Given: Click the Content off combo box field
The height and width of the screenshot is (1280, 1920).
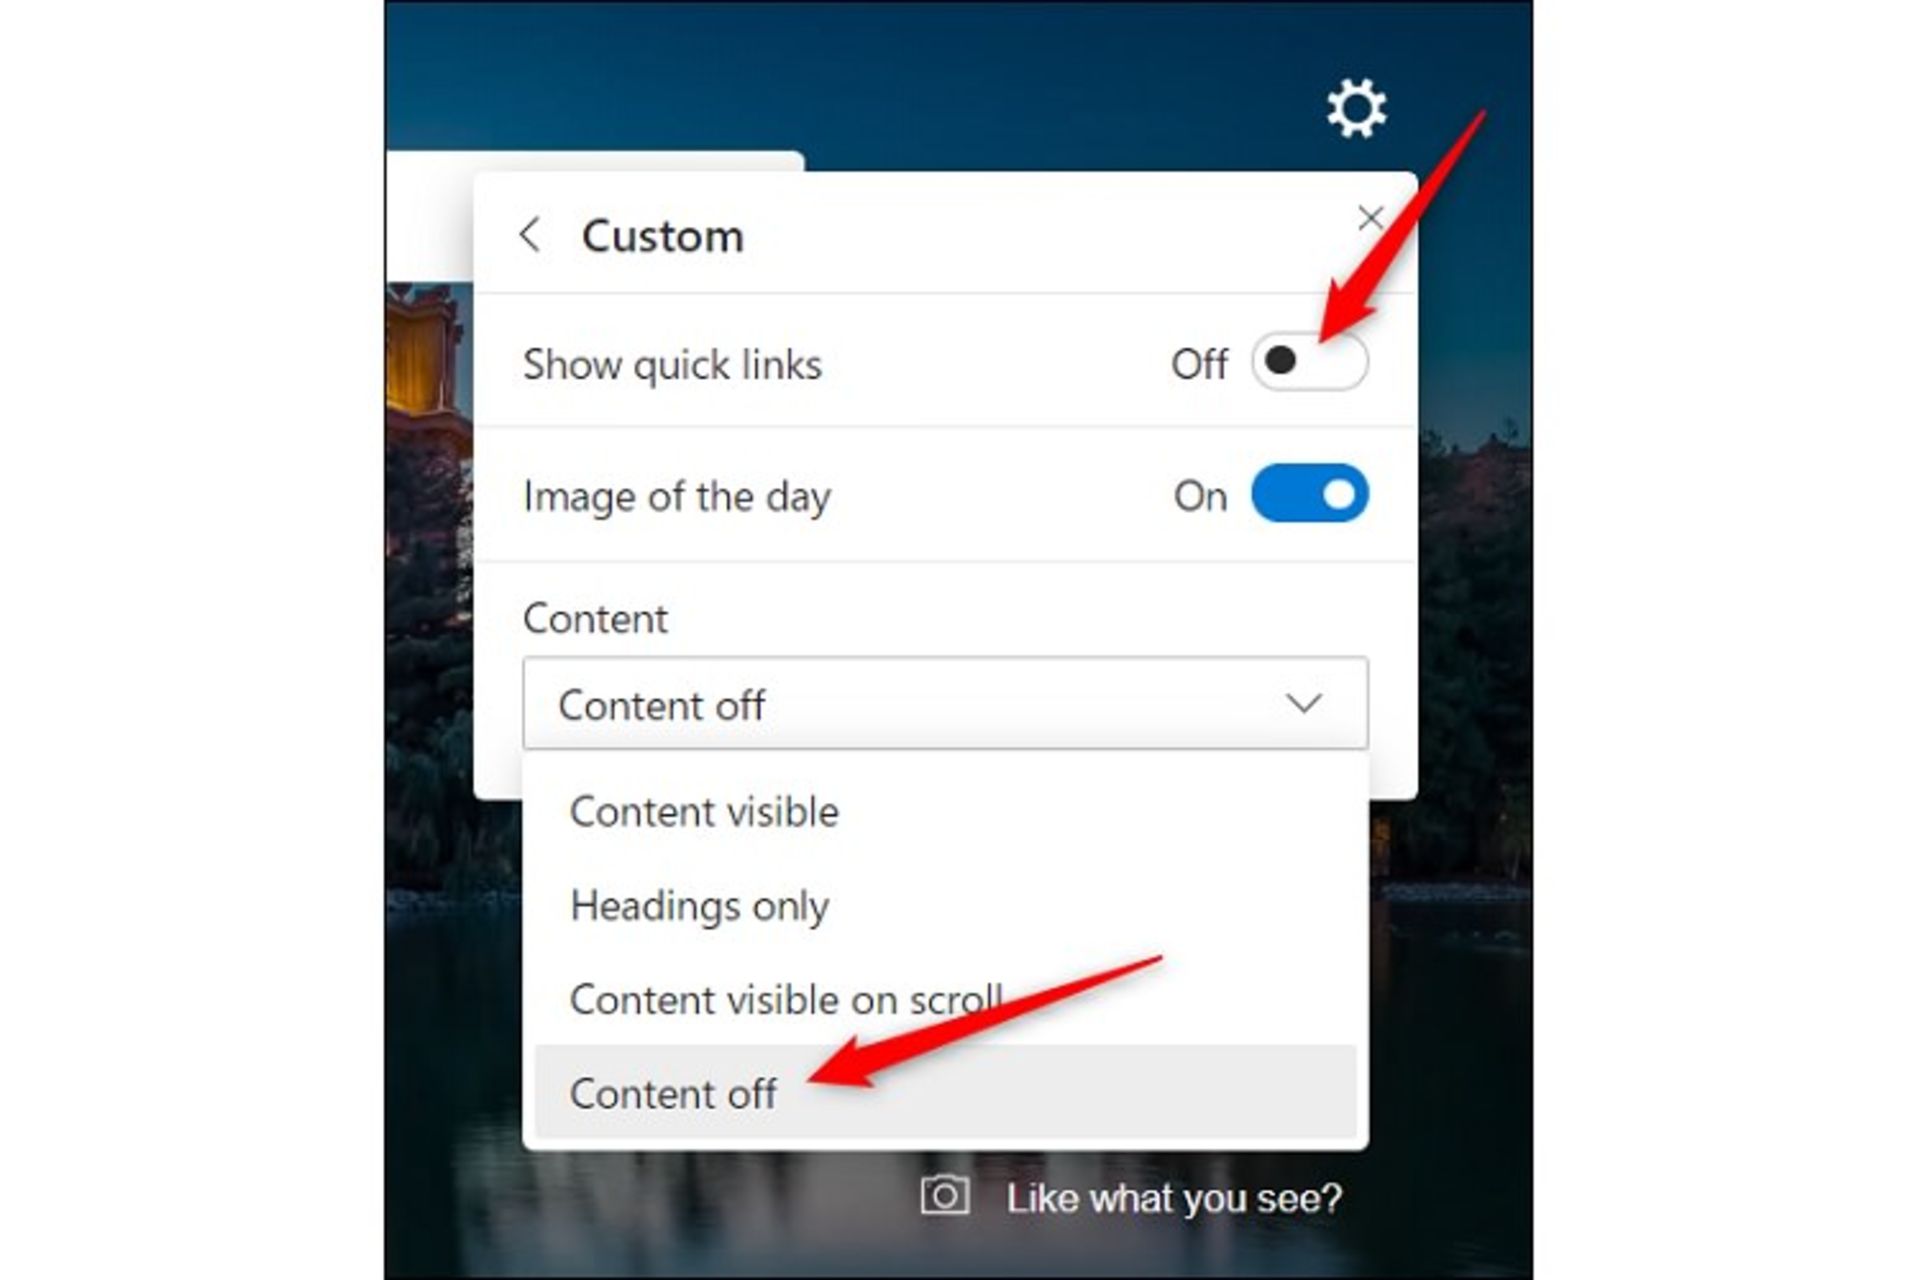Looking at the screenshot, I should [x=945, y=704].
